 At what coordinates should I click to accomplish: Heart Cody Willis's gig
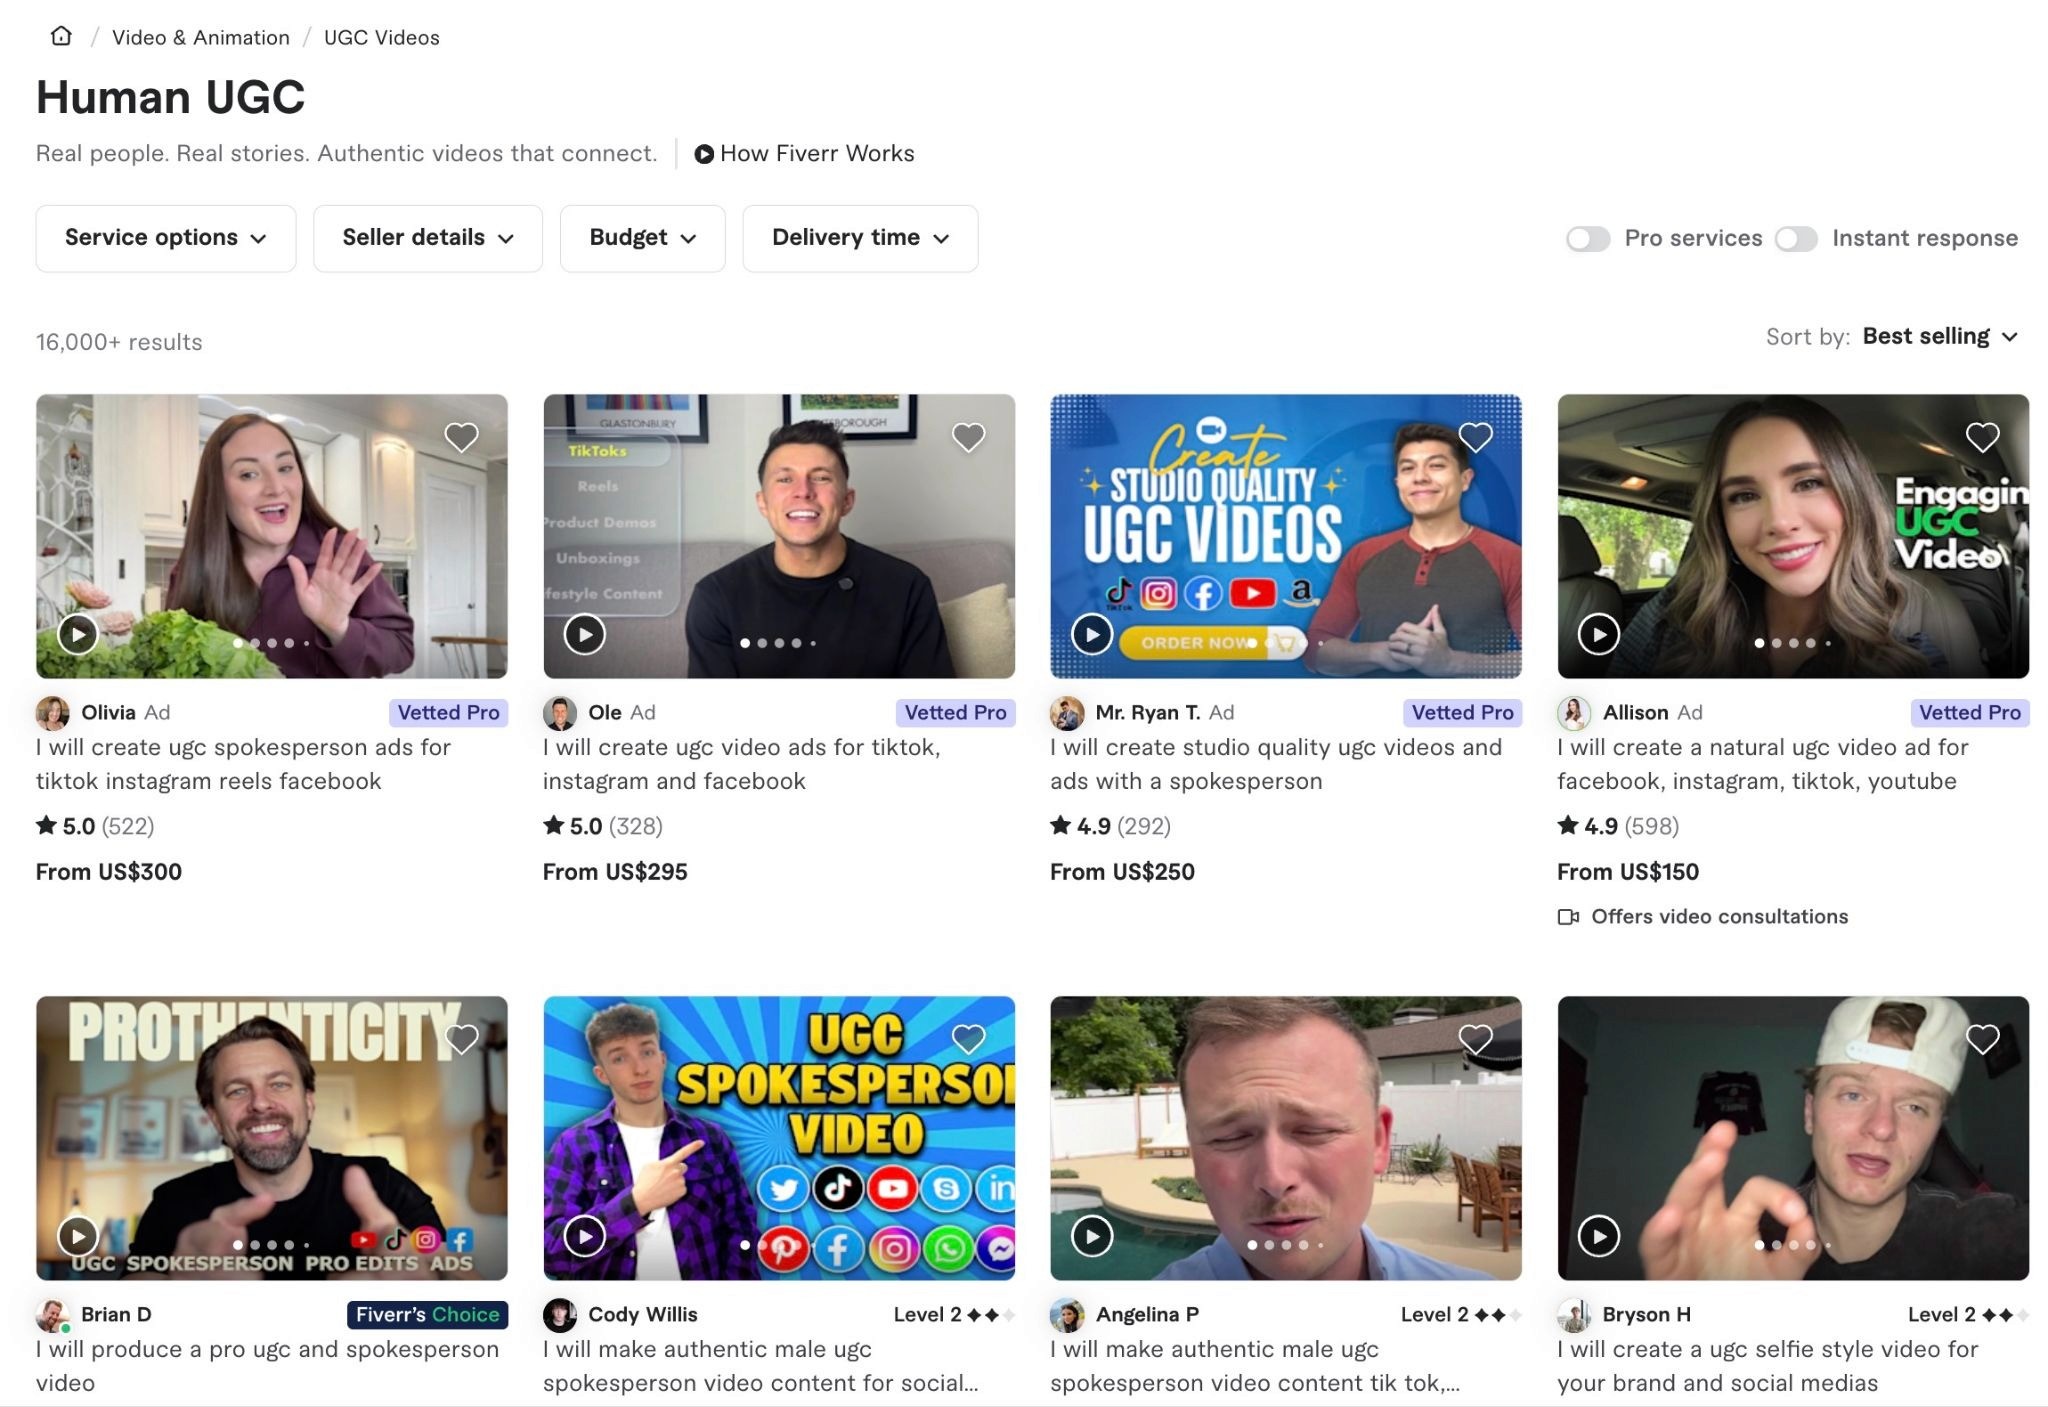pos(968,1039)
